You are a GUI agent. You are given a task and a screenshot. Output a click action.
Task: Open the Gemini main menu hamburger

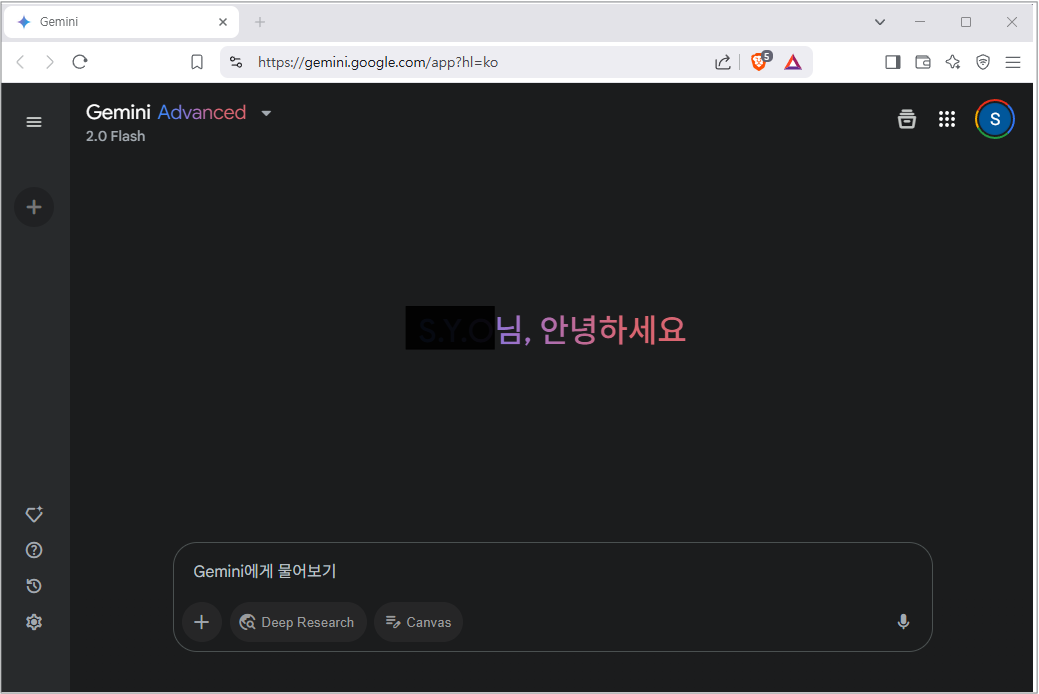[x=34, y=122]
